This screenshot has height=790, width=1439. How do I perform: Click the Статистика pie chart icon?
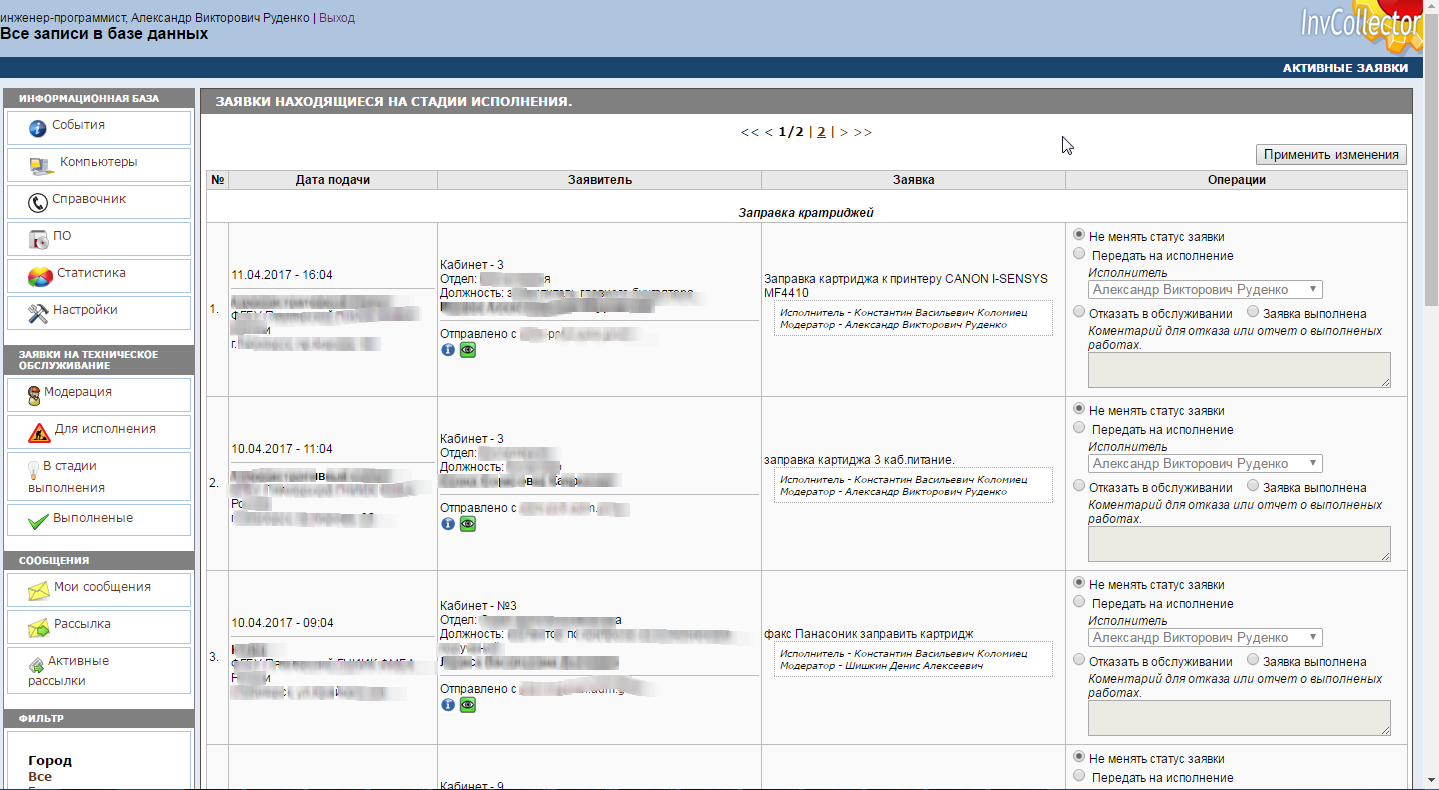click(x=40, y=276)
